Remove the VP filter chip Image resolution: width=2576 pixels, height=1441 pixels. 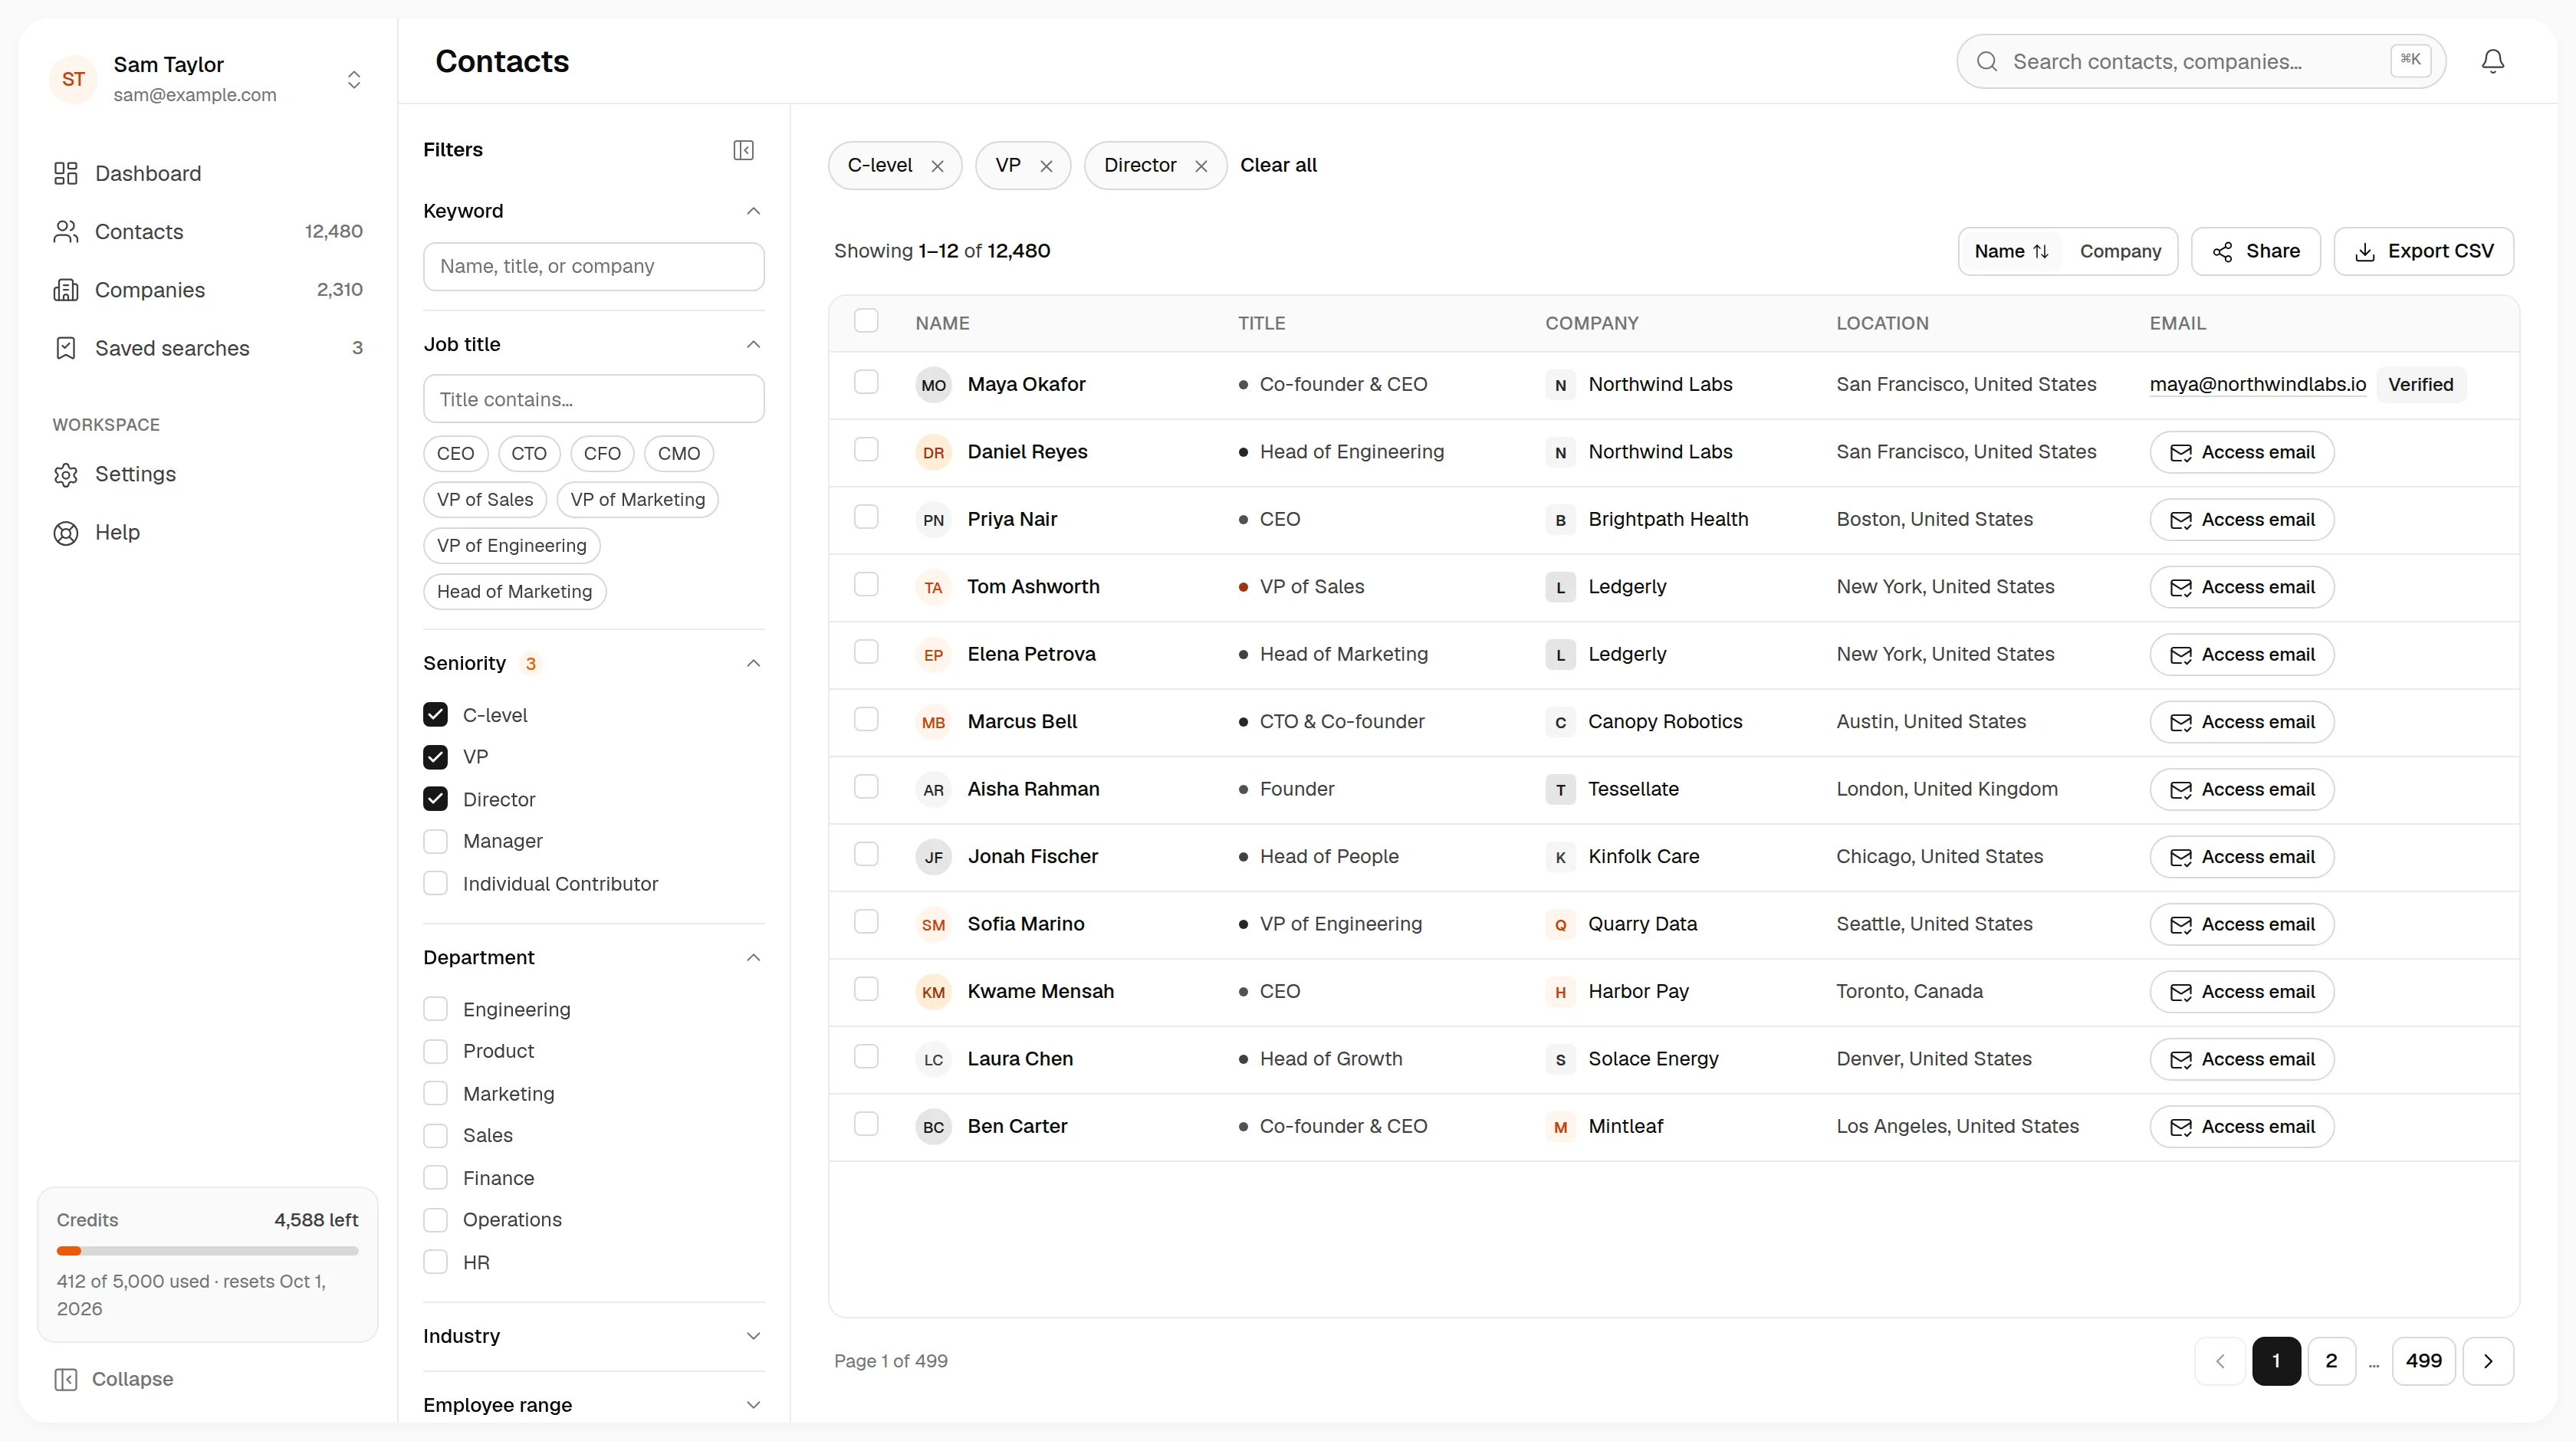tap(1046, 166)
